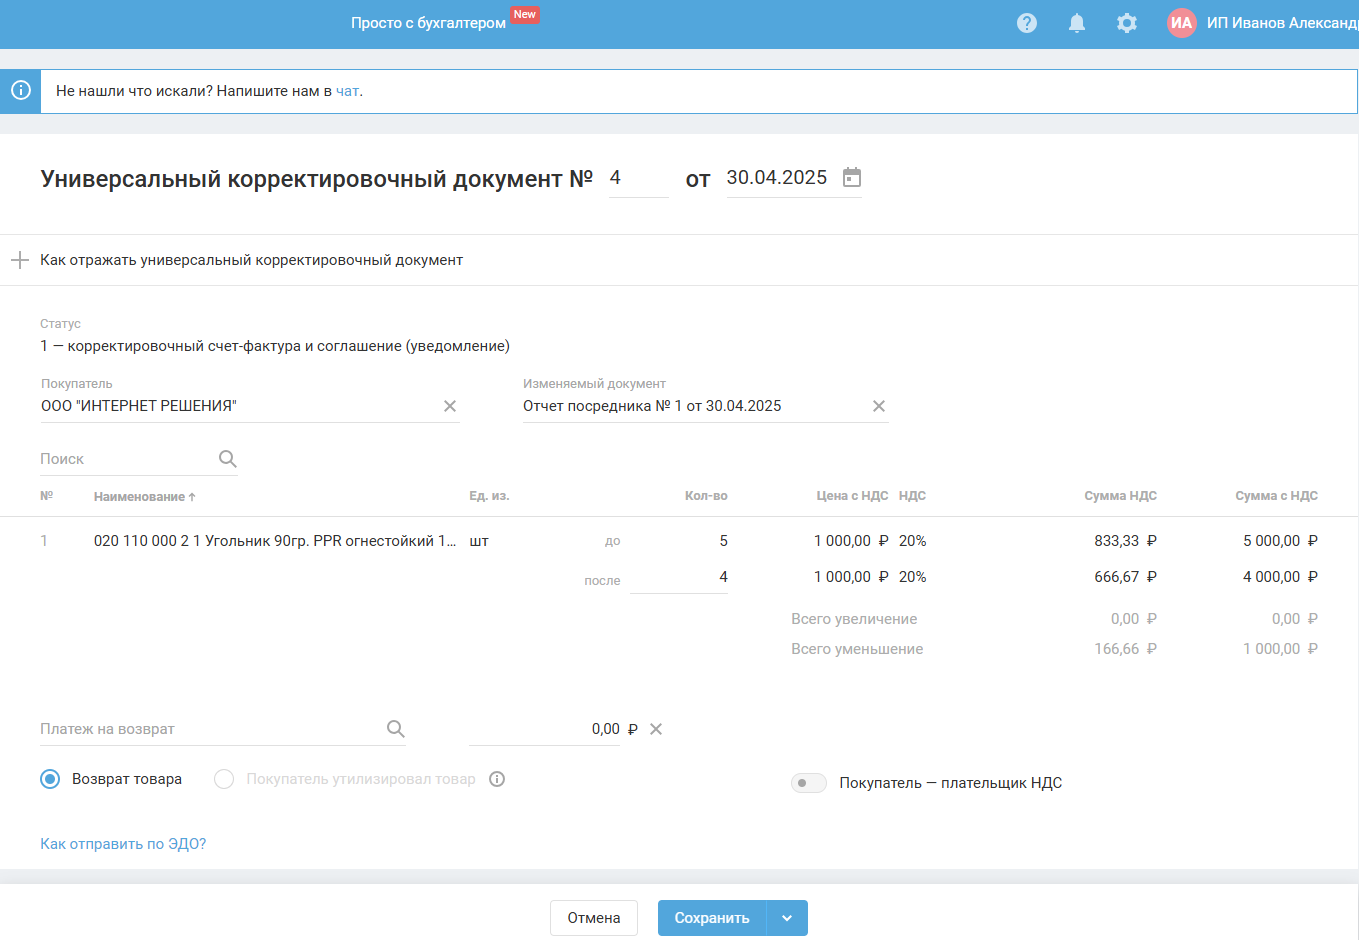
Task: Clear the Покупатель field with X icon
Action: (x=450, y=406)
